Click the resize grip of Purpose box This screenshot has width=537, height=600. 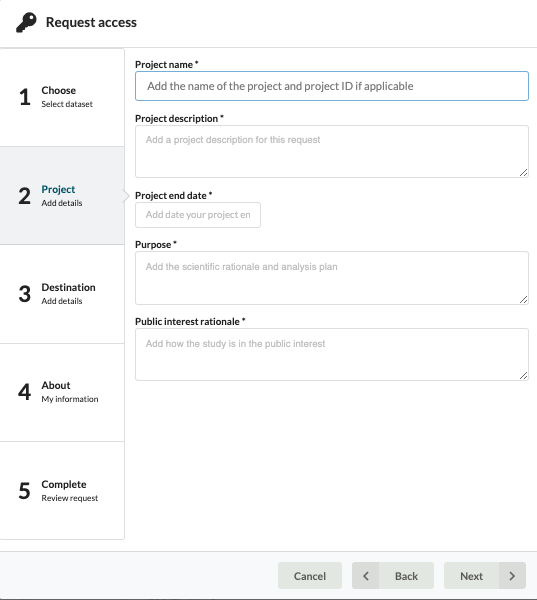(524, 300)
